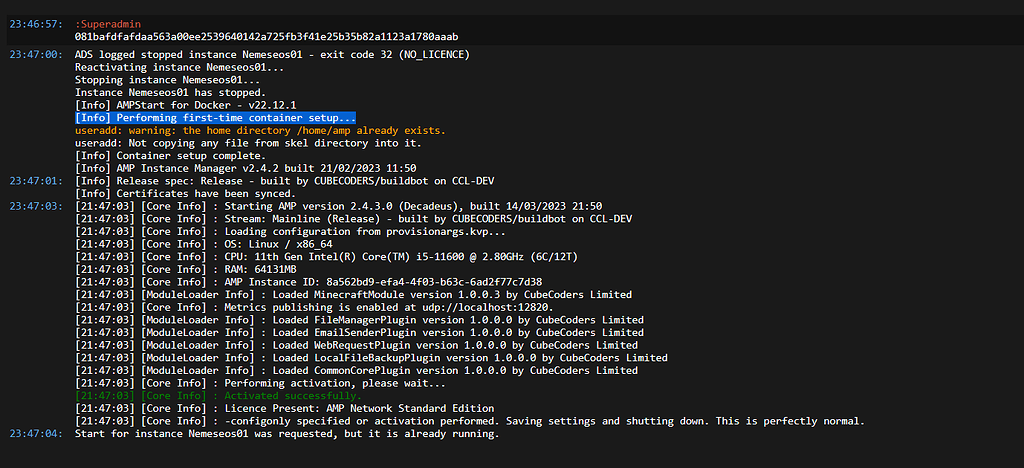
Task: Click the NO_LICENCE exit code 32 line
Action: coord(272,54)
